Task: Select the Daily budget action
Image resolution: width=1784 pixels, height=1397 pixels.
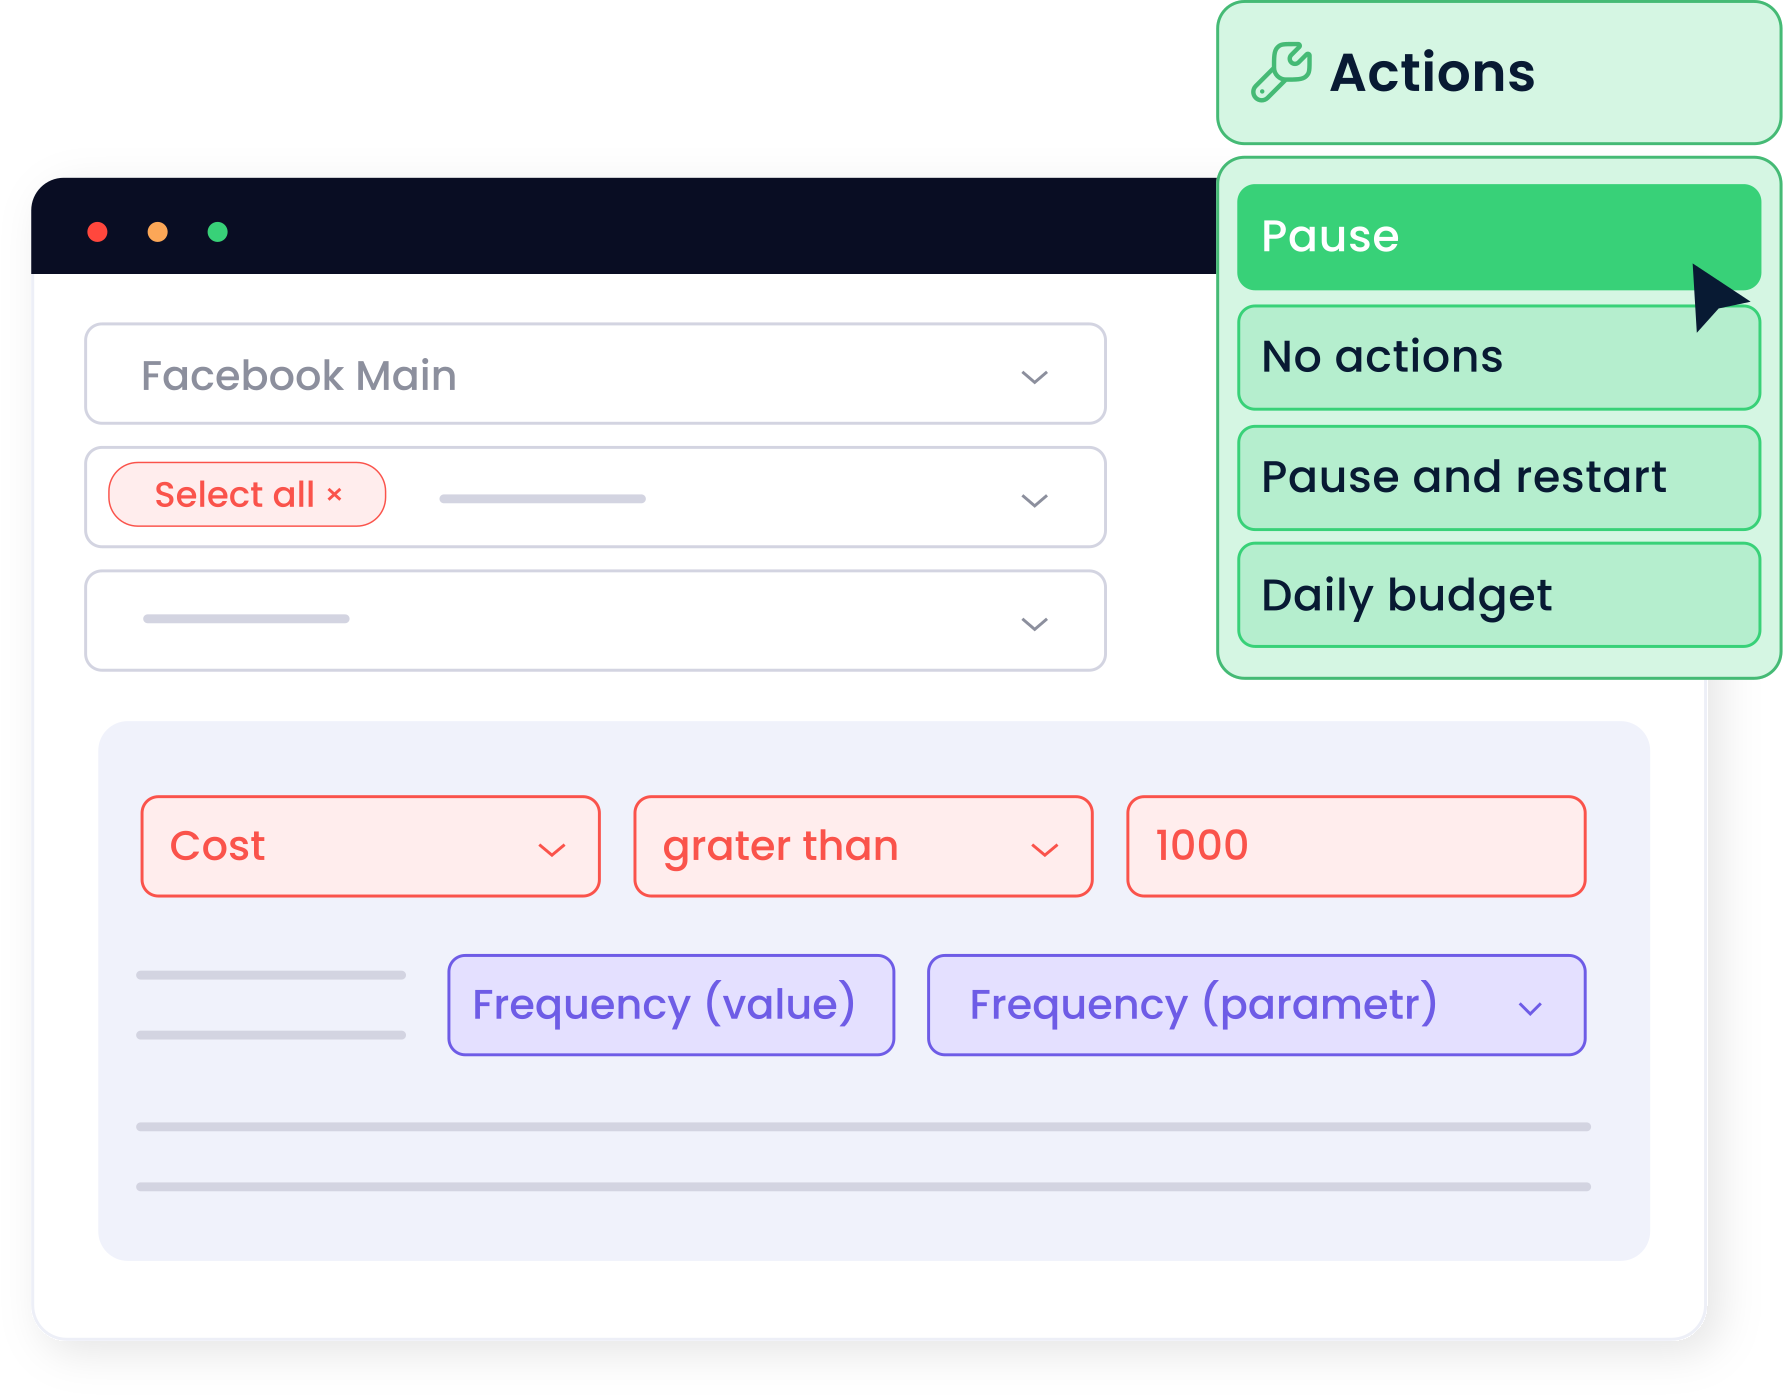Action: 1499,596
